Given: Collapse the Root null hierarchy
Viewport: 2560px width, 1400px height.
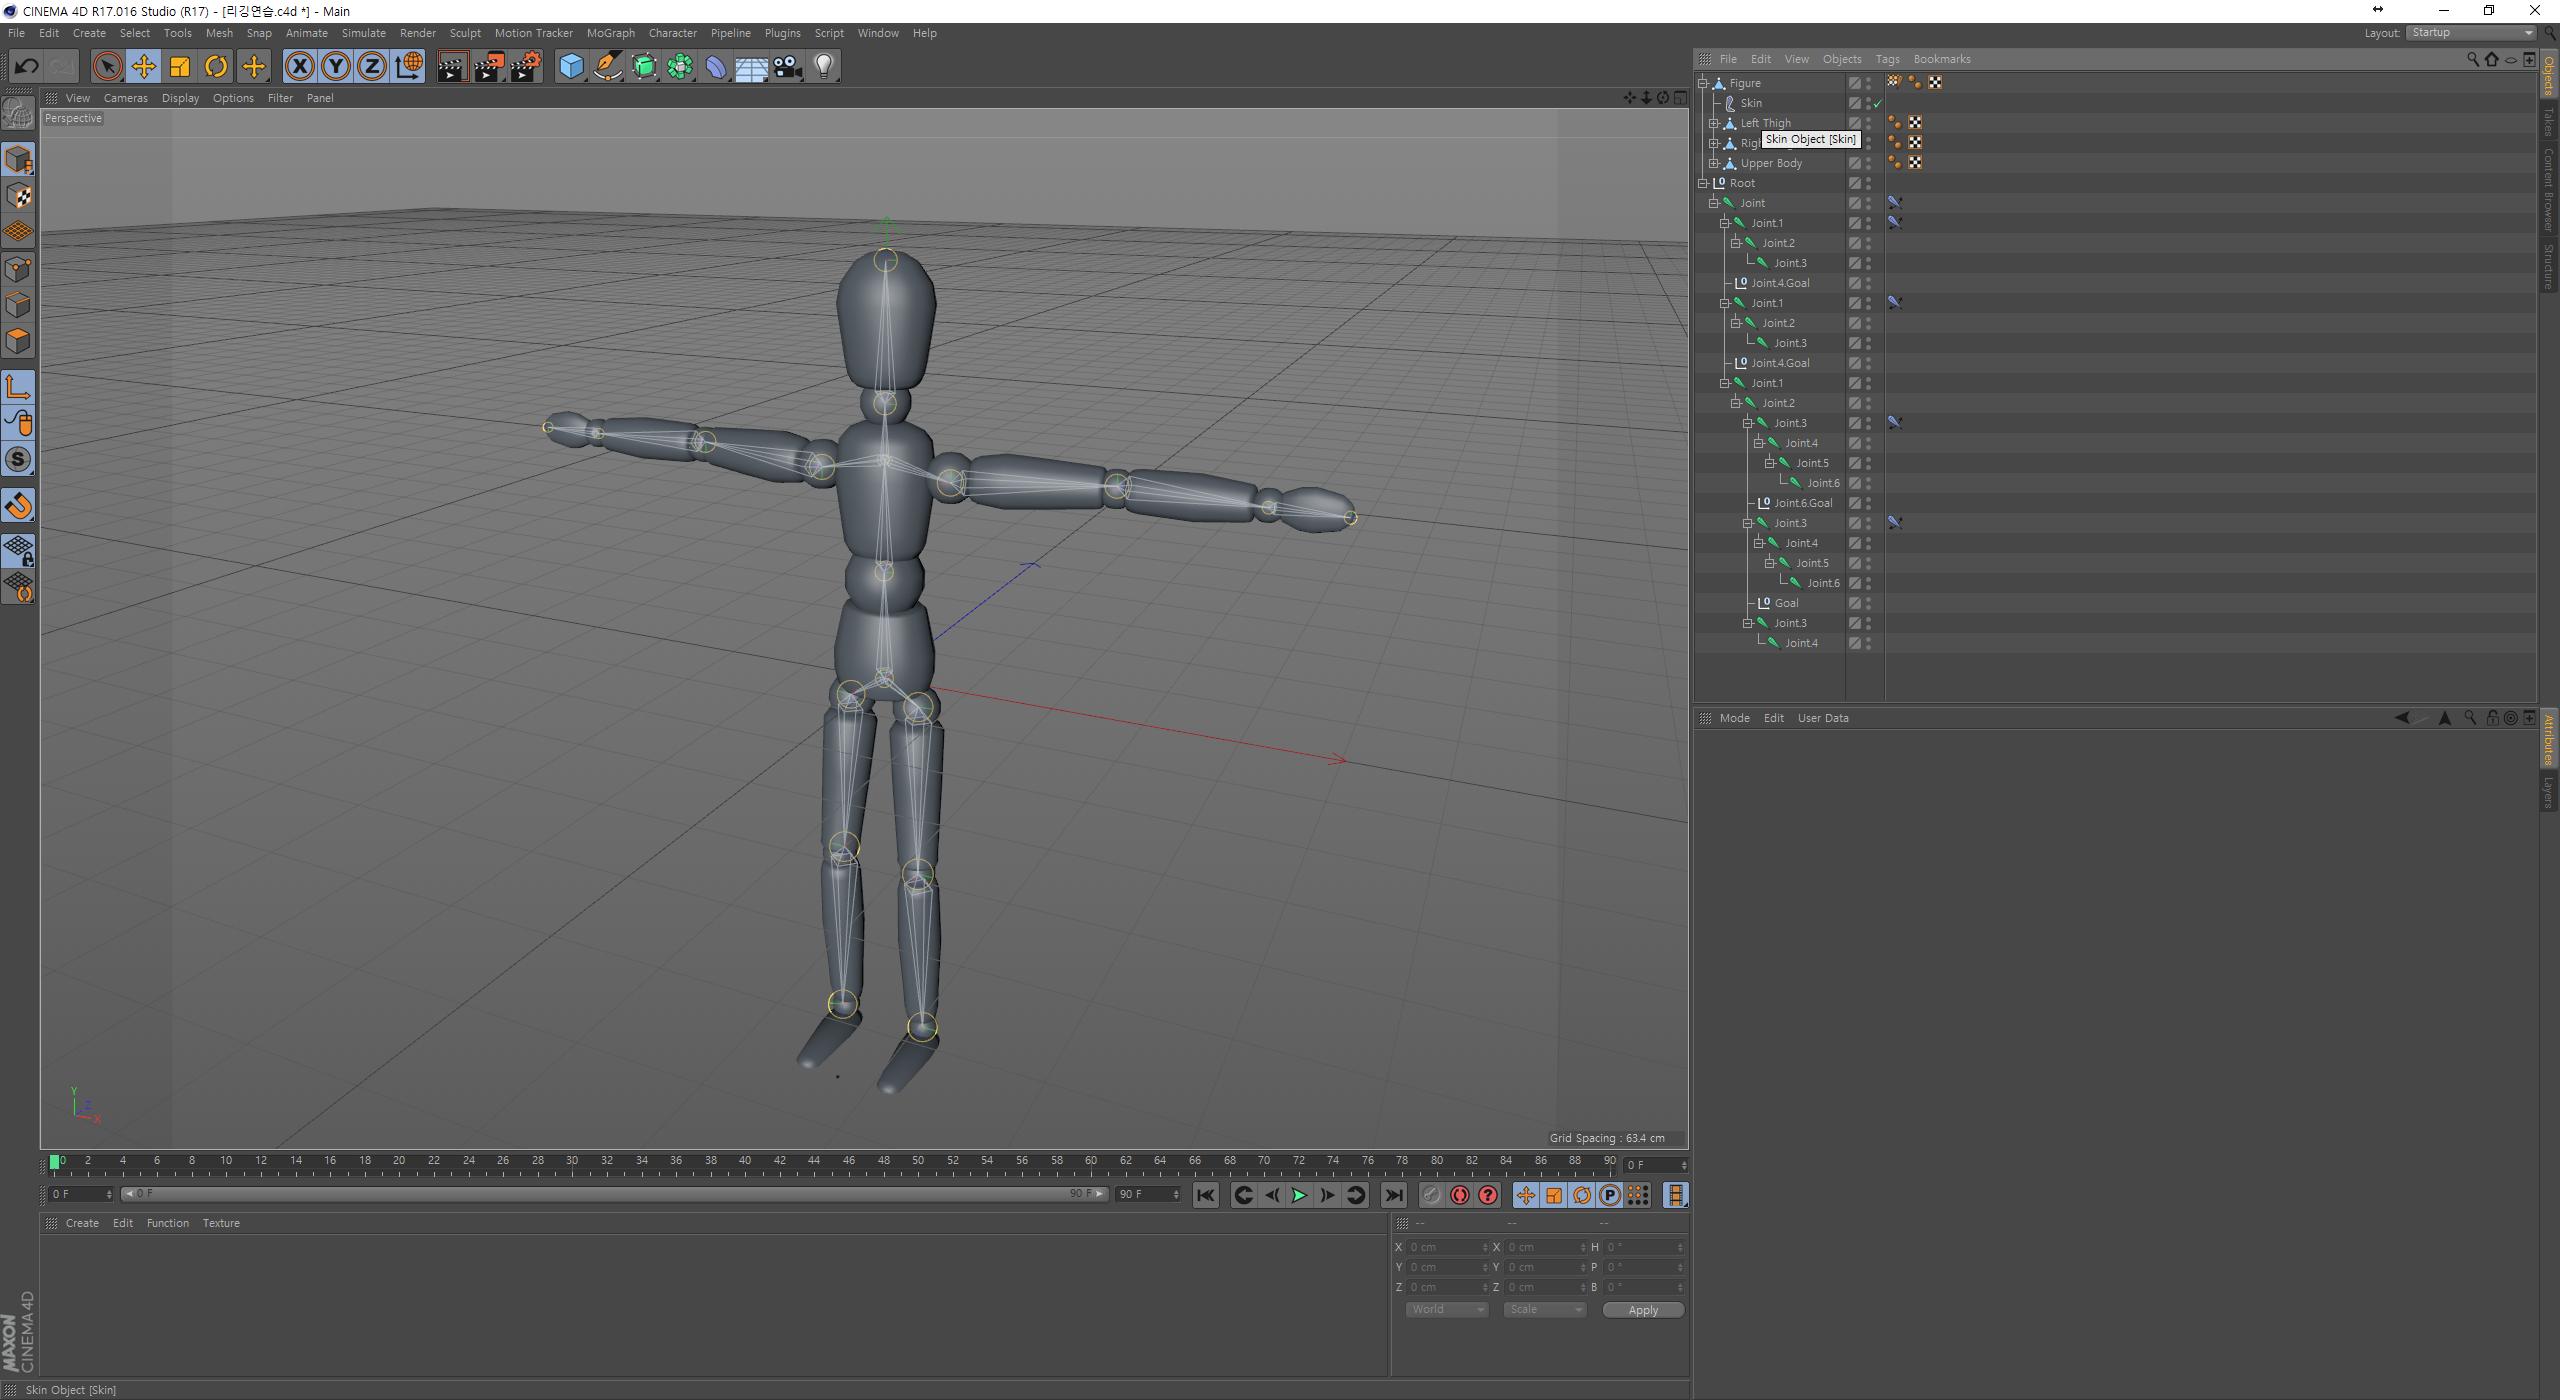Looking at the screenshot, I should point(1703,183).
